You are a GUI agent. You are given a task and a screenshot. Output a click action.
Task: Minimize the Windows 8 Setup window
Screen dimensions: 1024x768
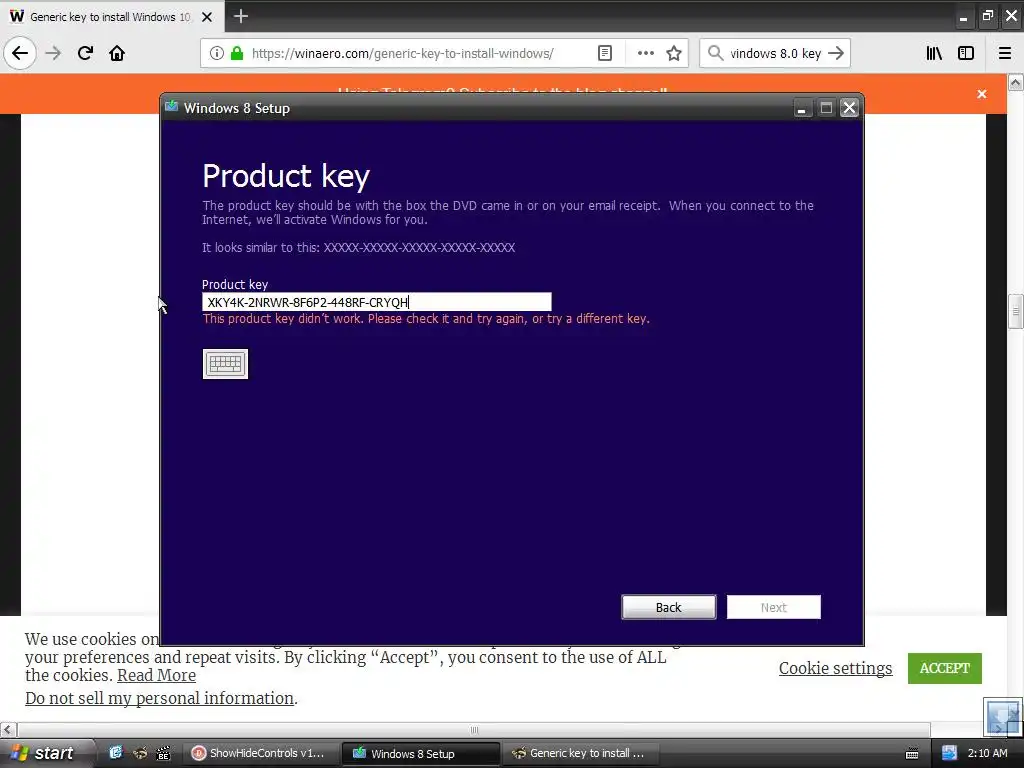801,108
